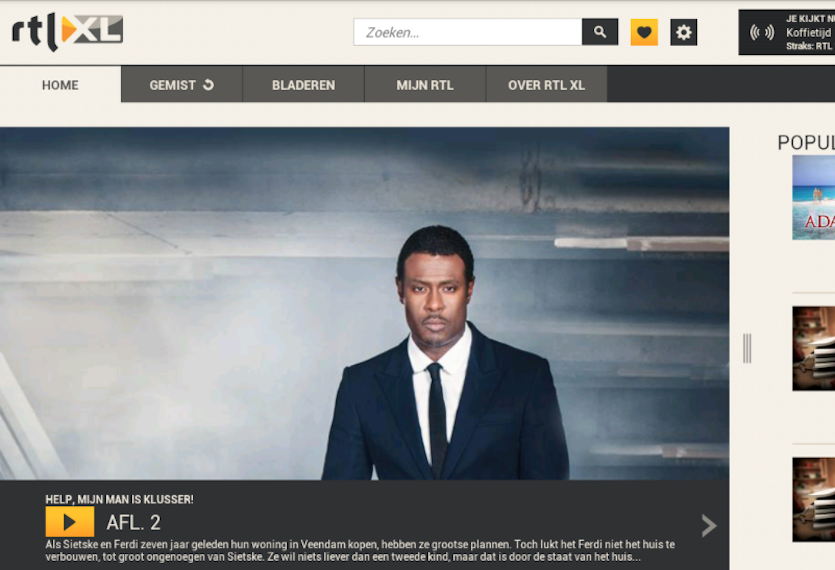This screenshot has height=570, width=835.
Task: Open the Mijn RTL tab
Action: 425,85
